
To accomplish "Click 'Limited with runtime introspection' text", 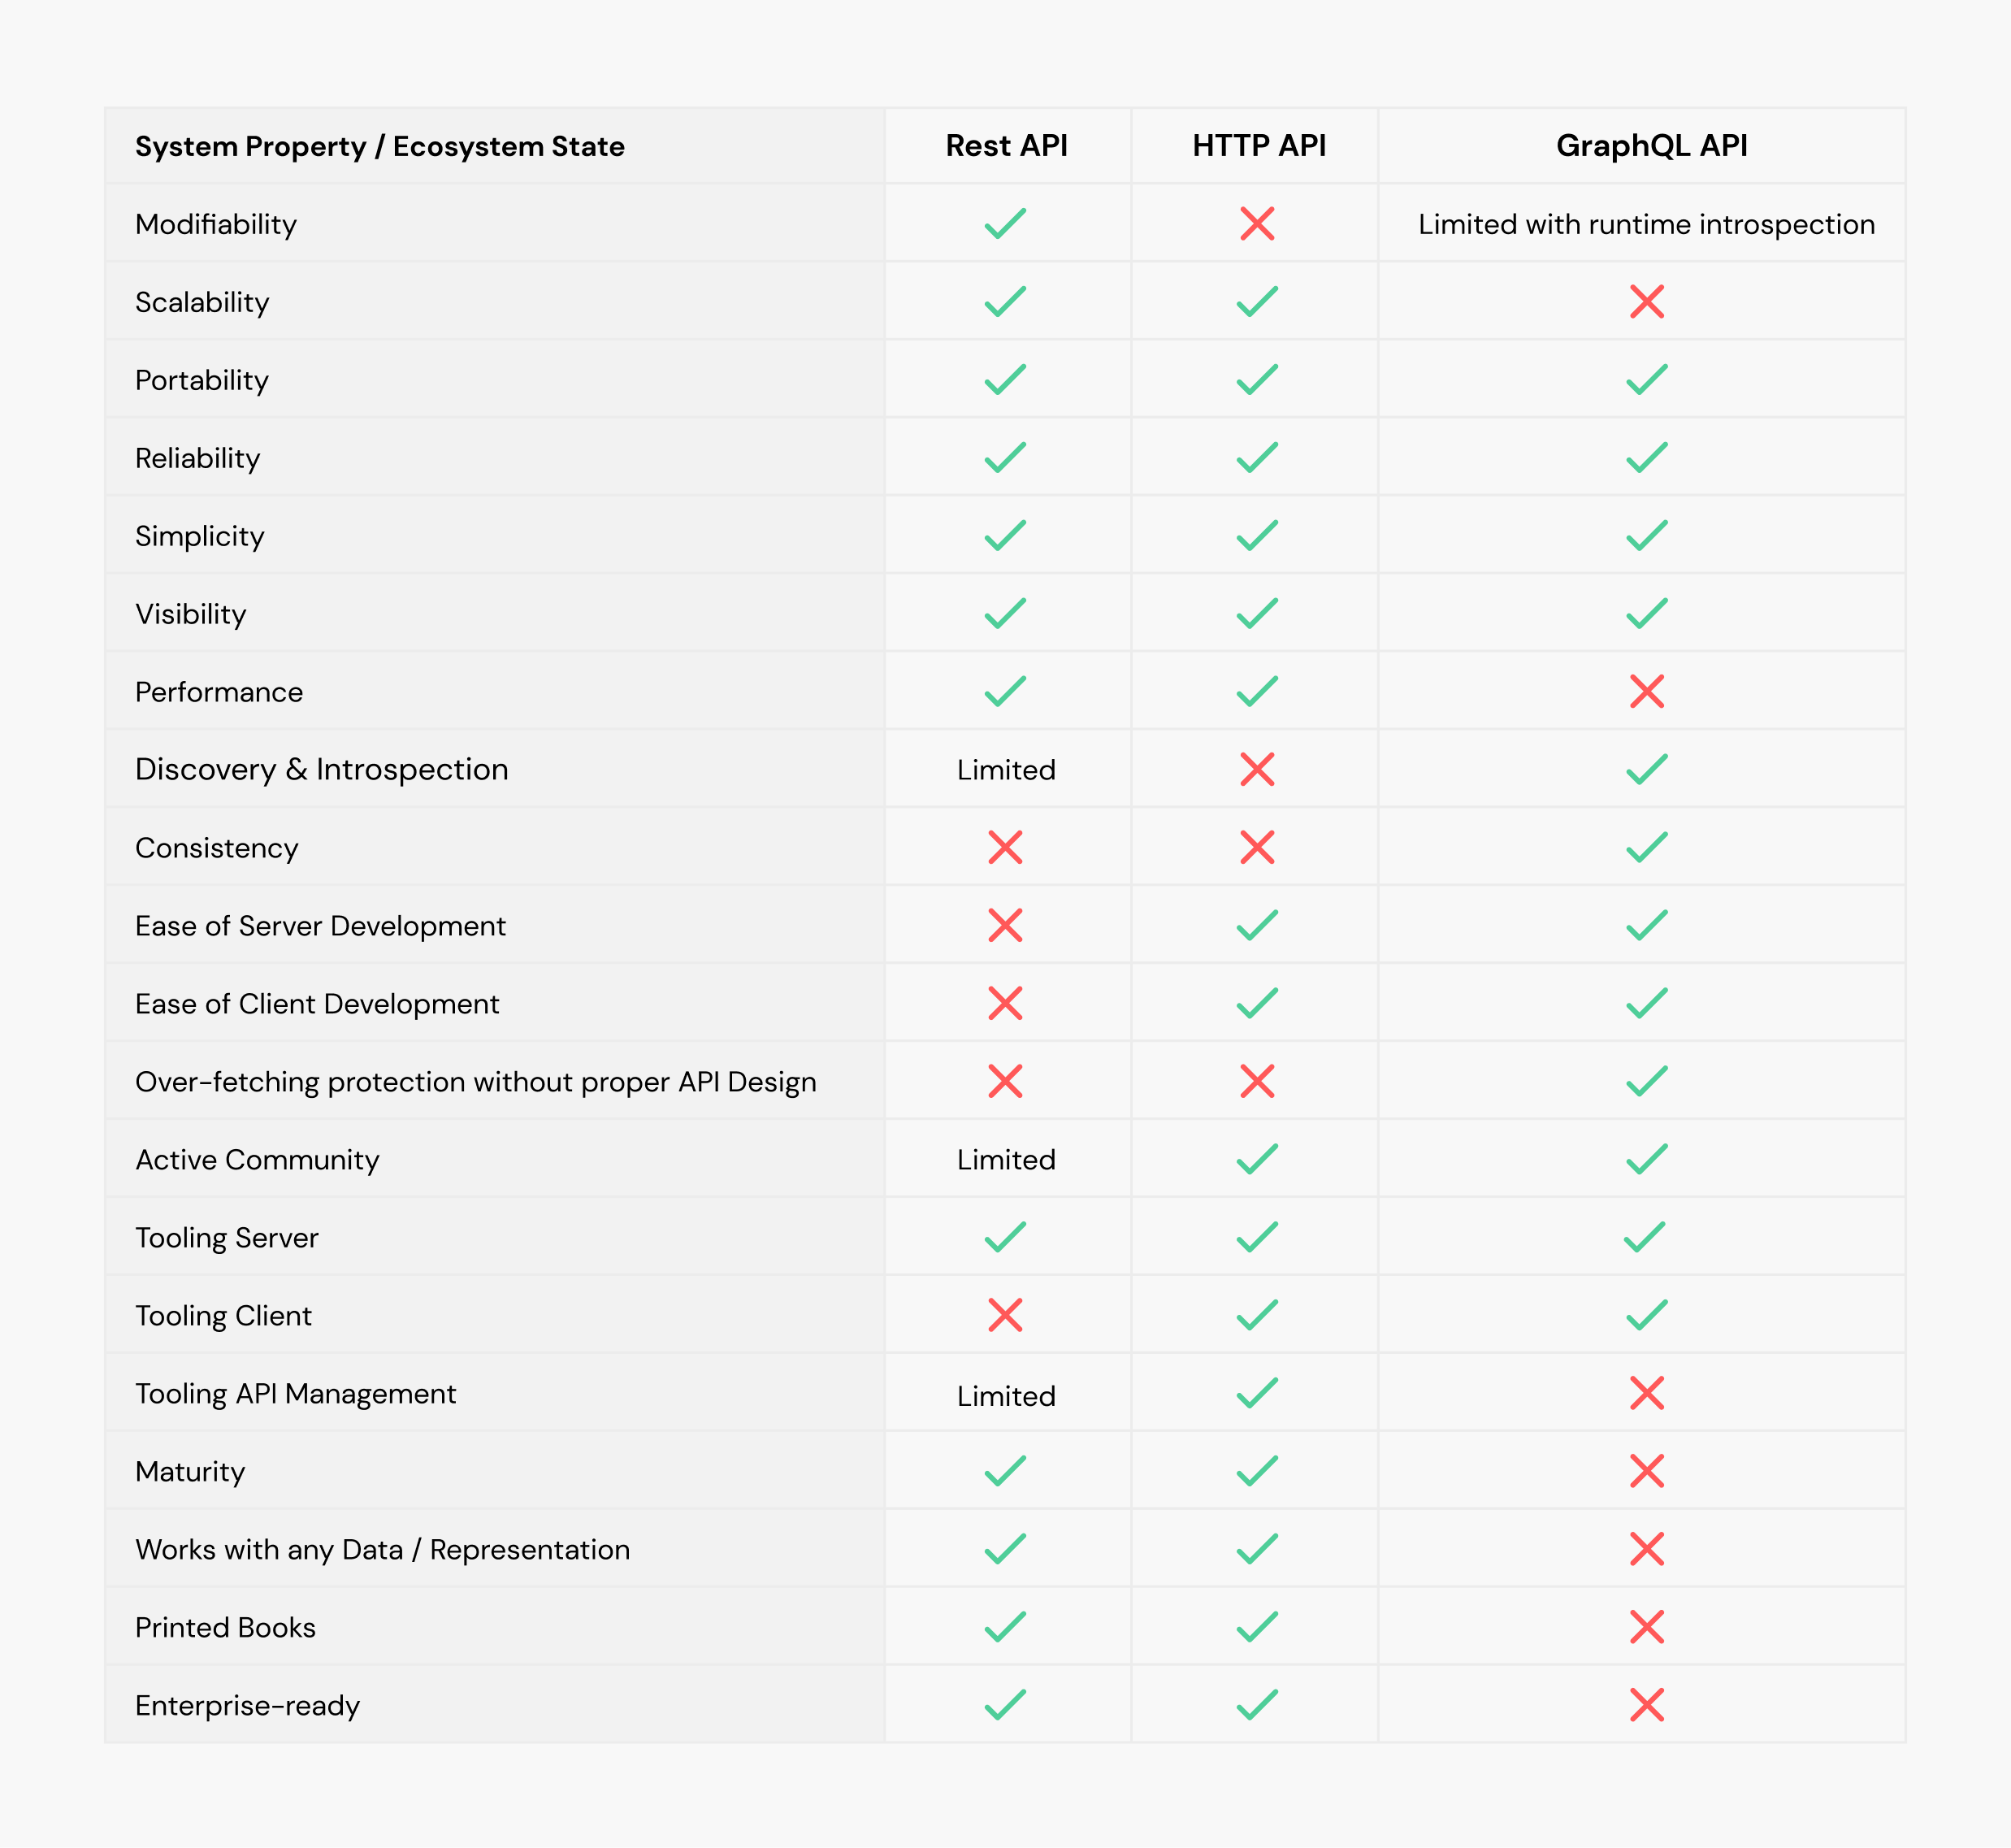I will (1646, 224).
